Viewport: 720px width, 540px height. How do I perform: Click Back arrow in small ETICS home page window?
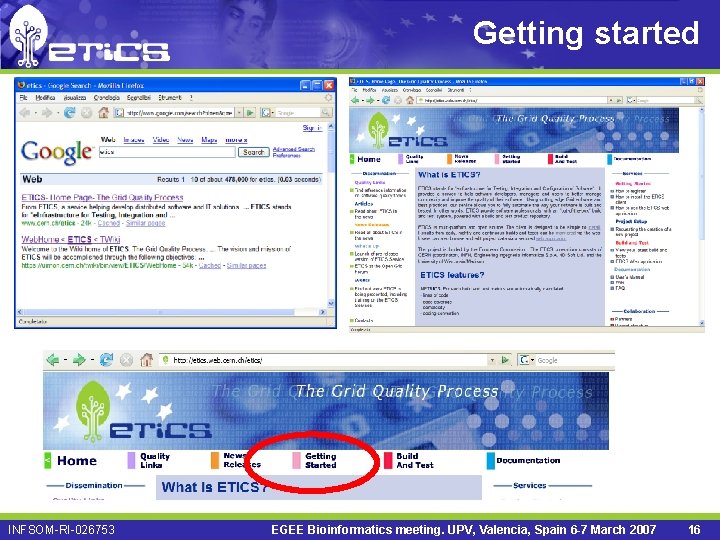click(x=355, y=100)
